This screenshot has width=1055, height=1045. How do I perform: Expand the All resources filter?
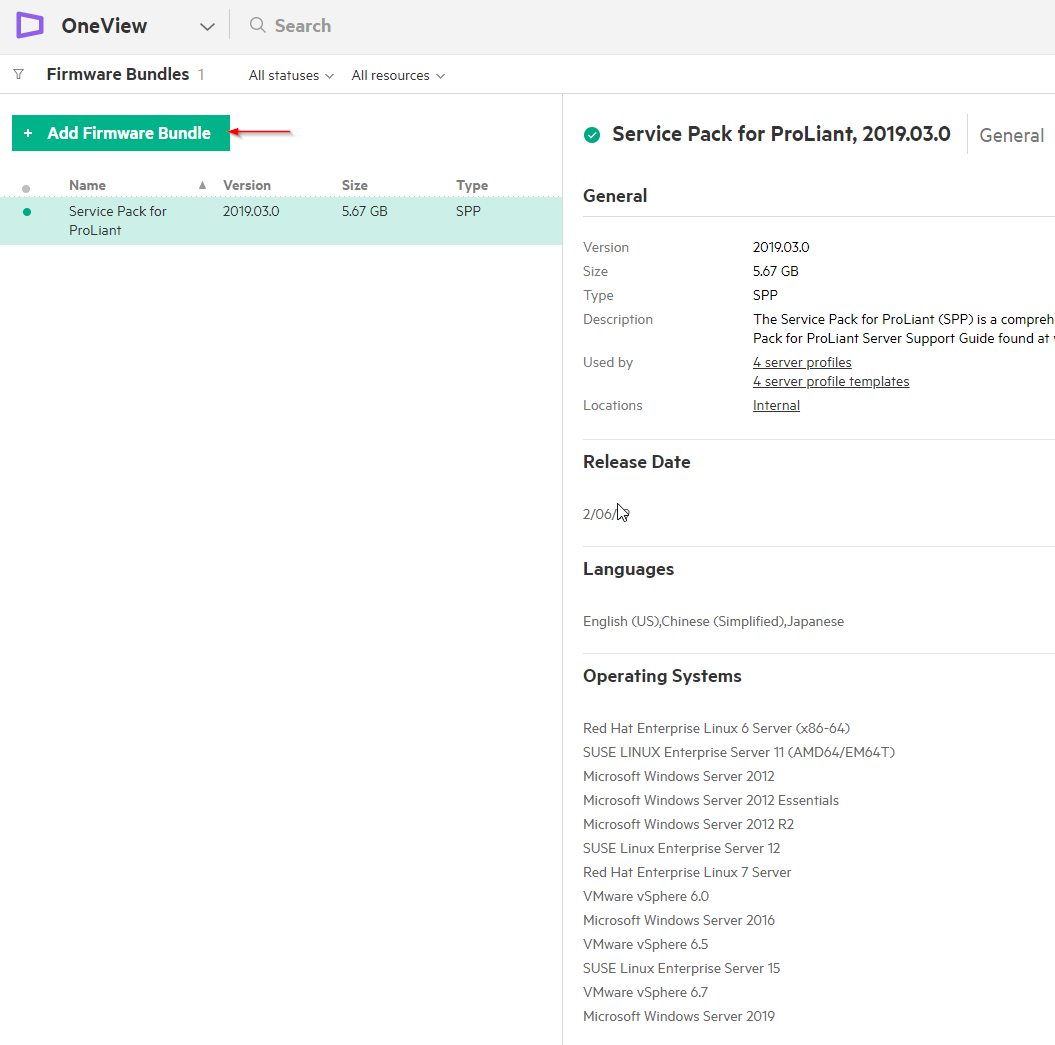tap(398, 75)
